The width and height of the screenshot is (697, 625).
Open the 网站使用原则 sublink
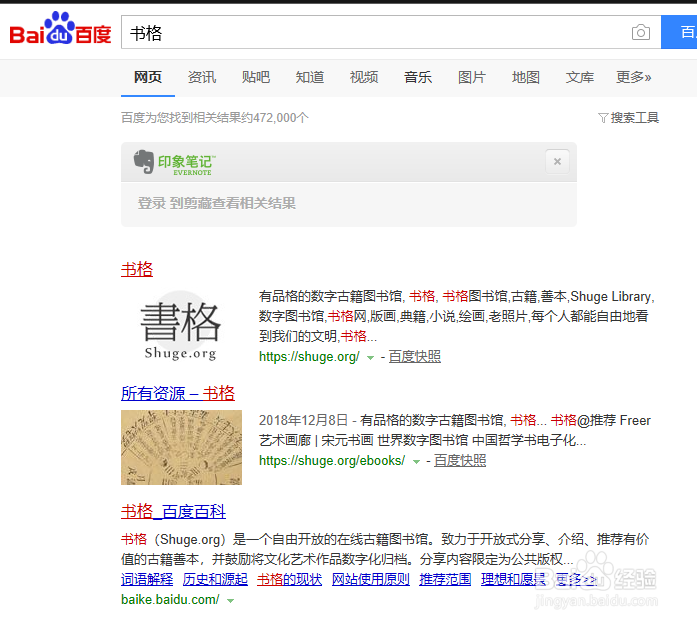pos(371,579)
